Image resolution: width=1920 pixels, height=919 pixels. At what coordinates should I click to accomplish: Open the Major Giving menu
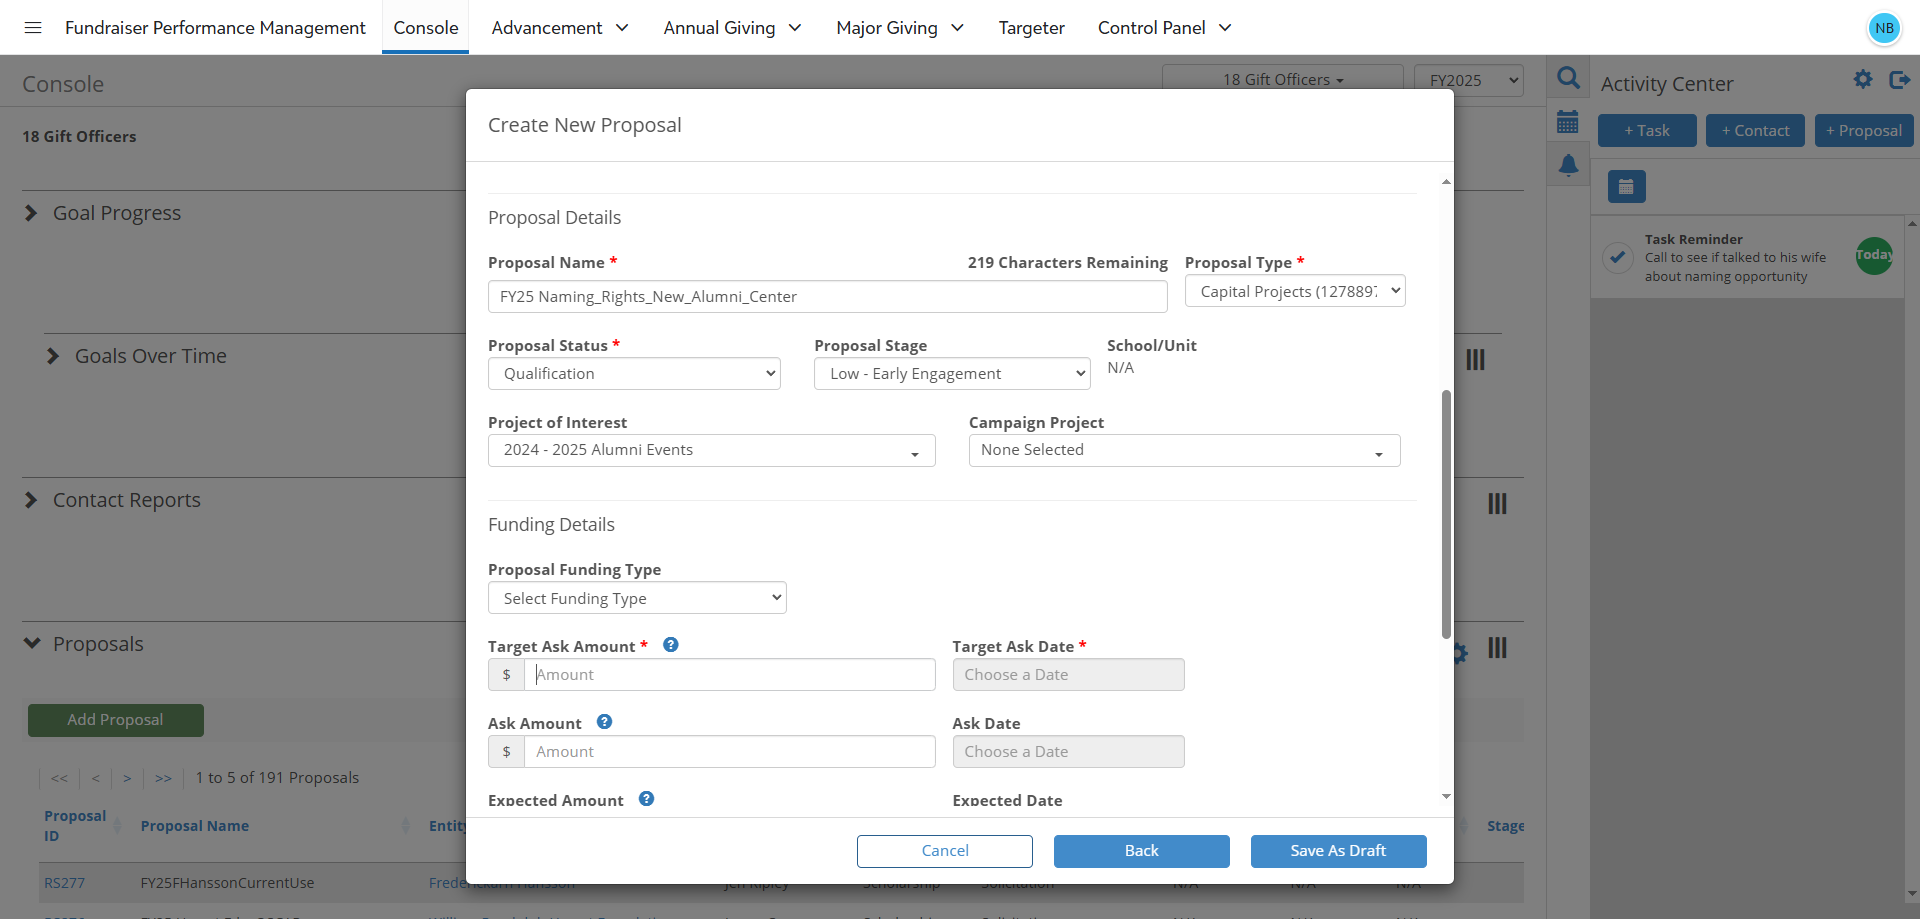coord(900,28)
